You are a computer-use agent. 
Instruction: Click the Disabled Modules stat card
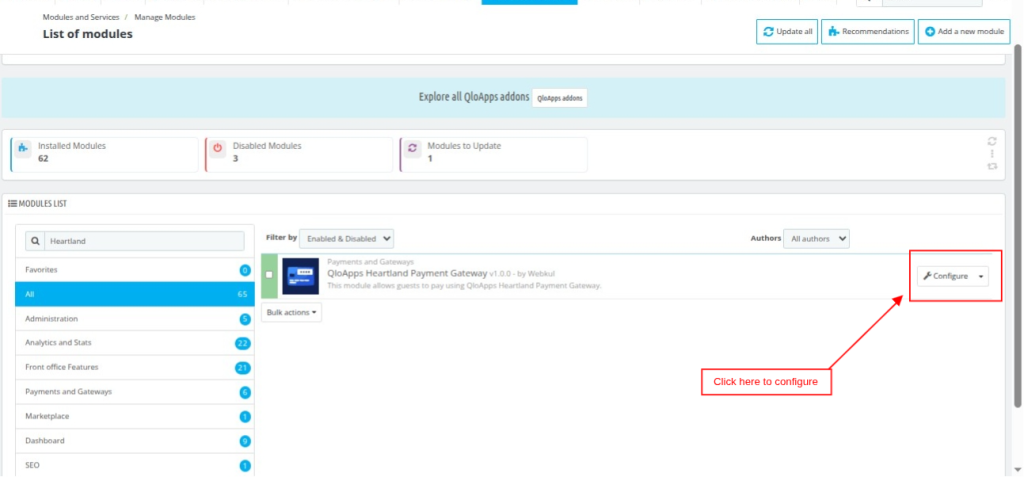[x=299, y=155]
